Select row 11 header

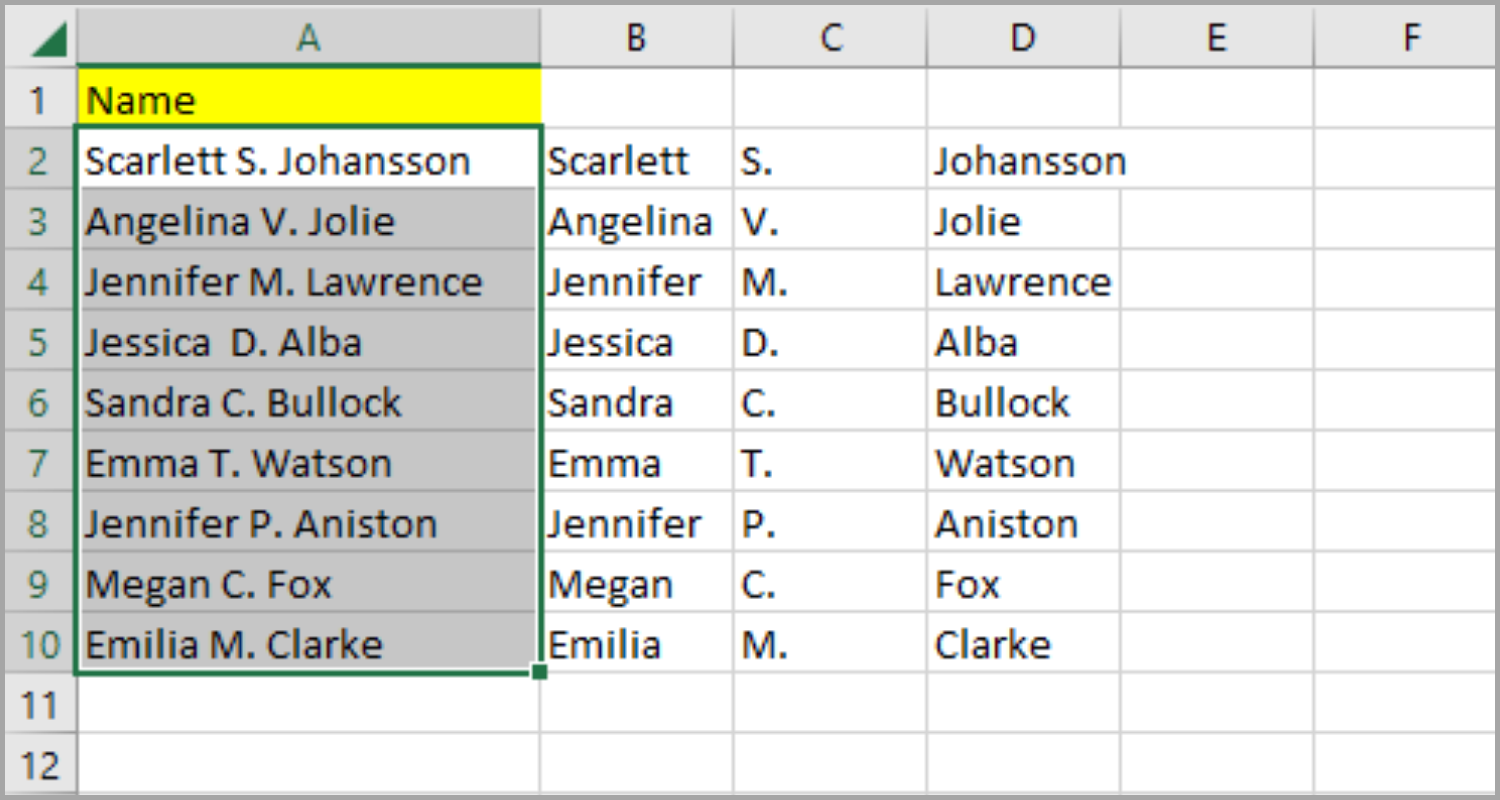pos(41,705)
